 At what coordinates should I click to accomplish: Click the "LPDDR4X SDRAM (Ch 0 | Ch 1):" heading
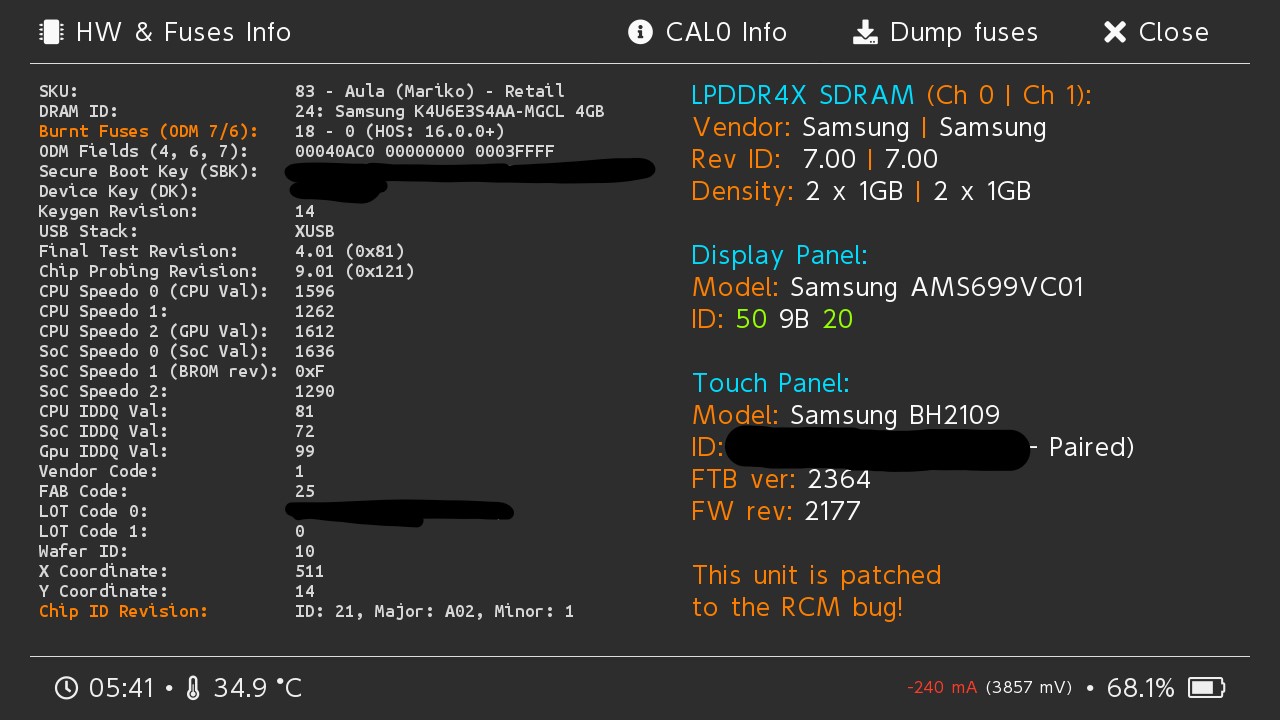(892, 95)
